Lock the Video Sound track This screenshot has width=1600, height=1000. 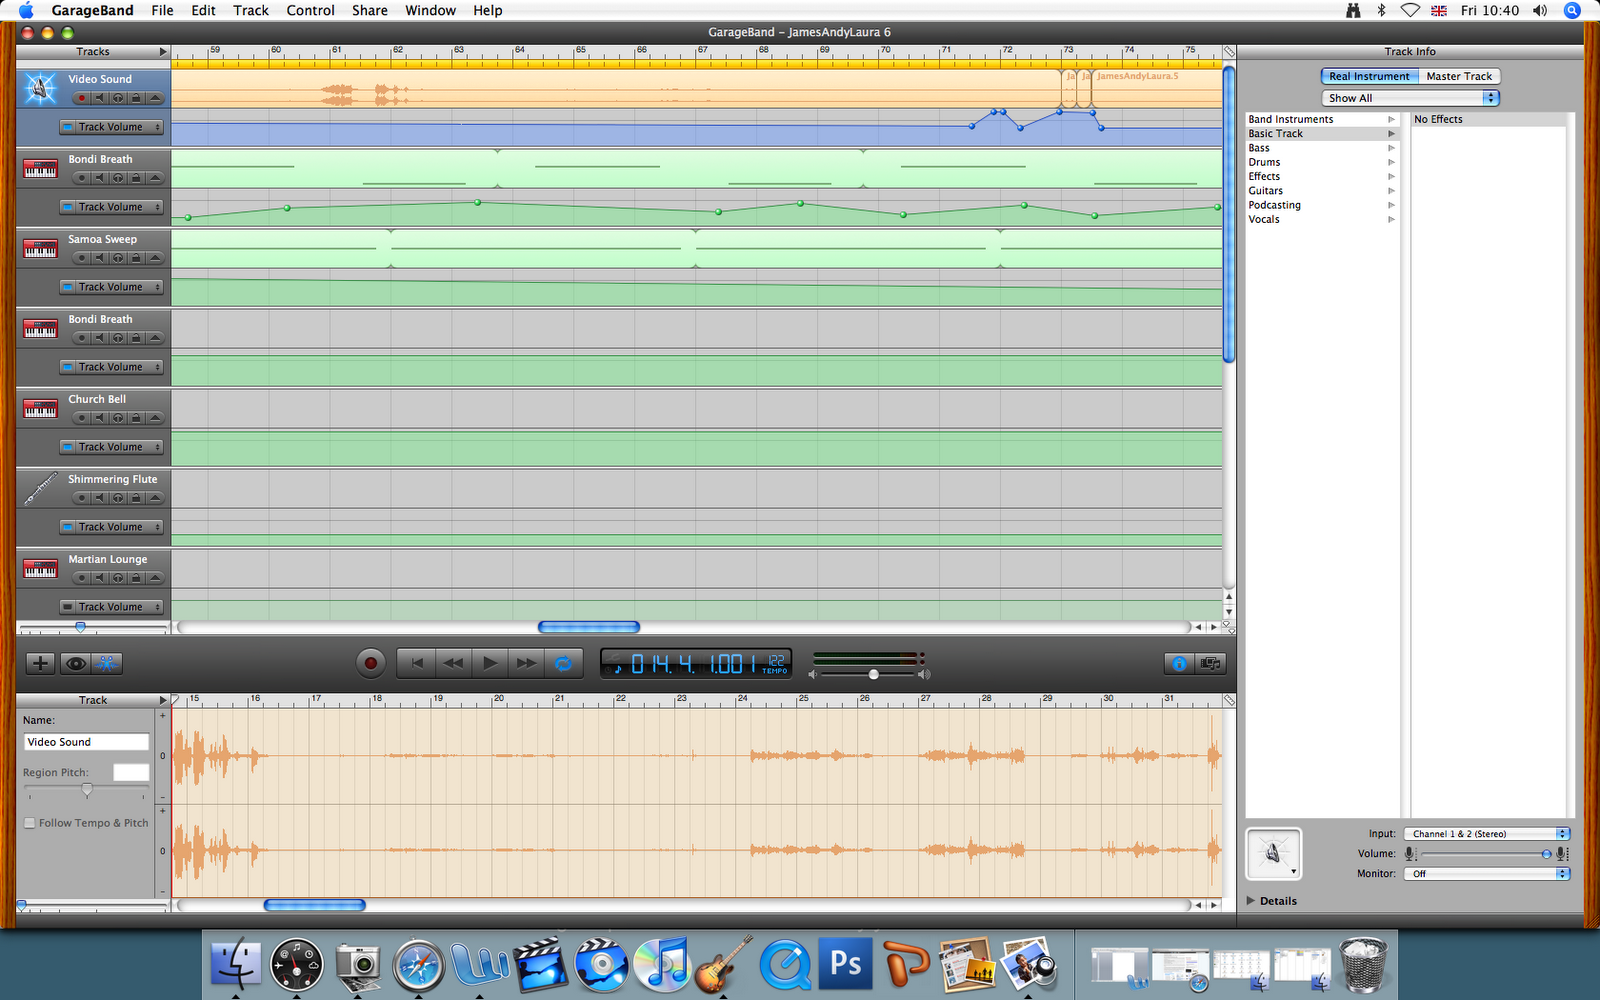pyautogui.click(x=136, y=98)
